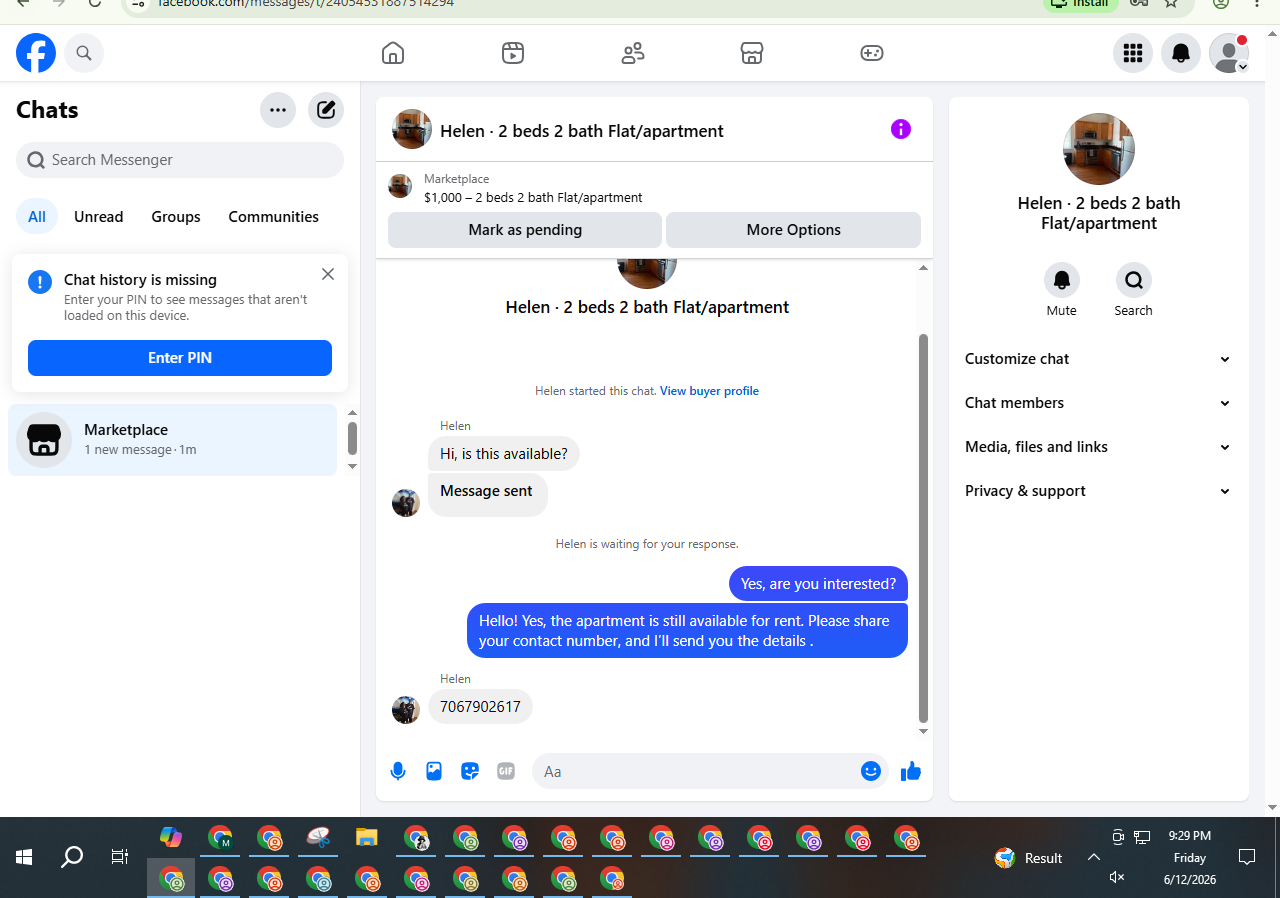Viewport: 1280px width, 898px height.
Task: Record a voice clip with microphone icon
Action: coord(398,771)
